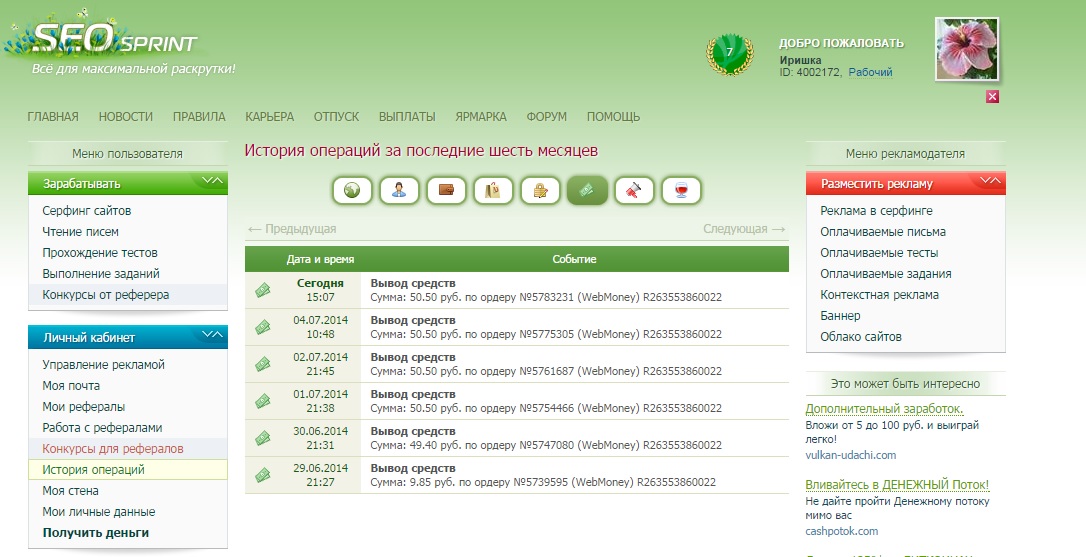The image size is (1086, 557).
Task: Select the brown wallet filter icon
Action: 446,191
